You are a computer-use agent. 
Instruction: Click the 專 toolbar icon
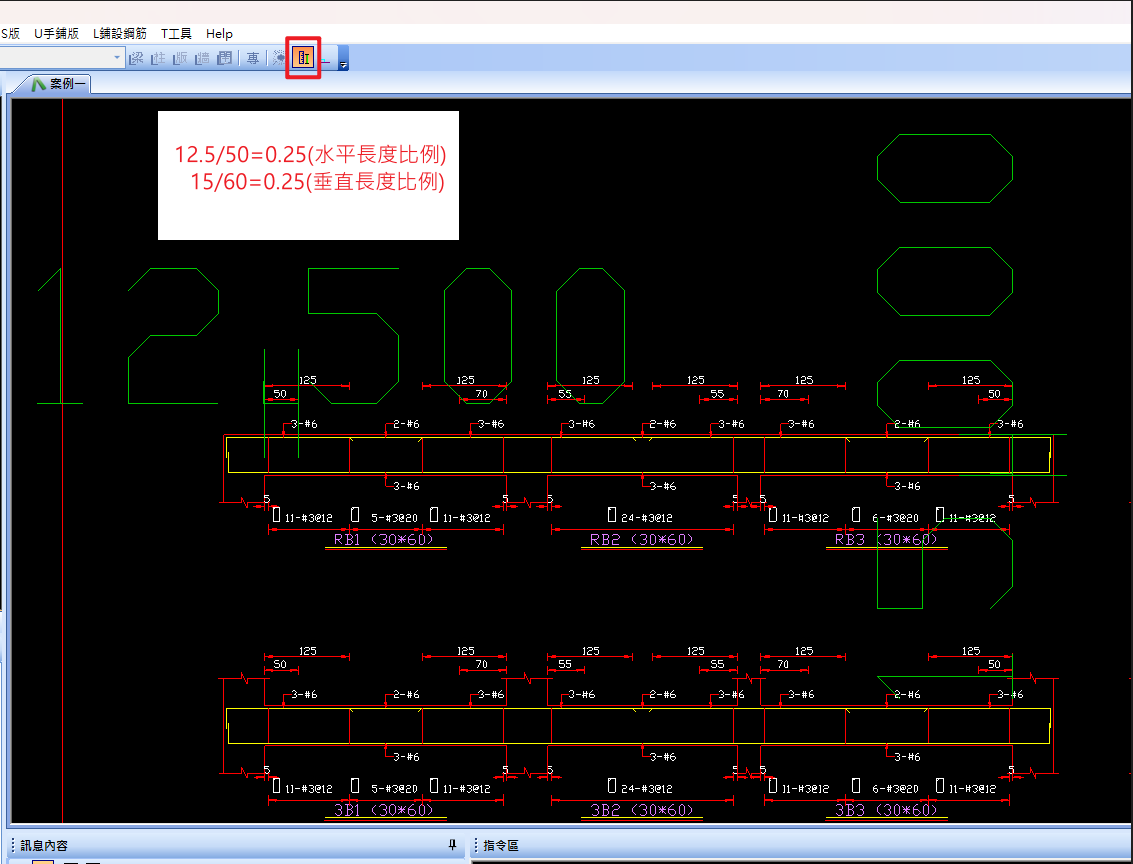[x=253, y=59]
